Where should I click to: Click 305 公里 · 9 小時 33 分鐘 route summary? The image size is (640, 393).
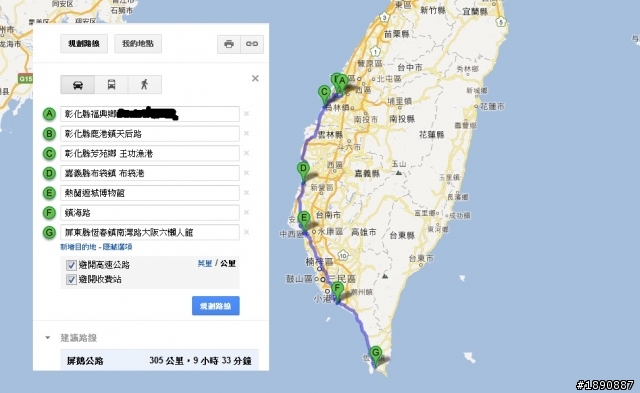tap(200, 360)
